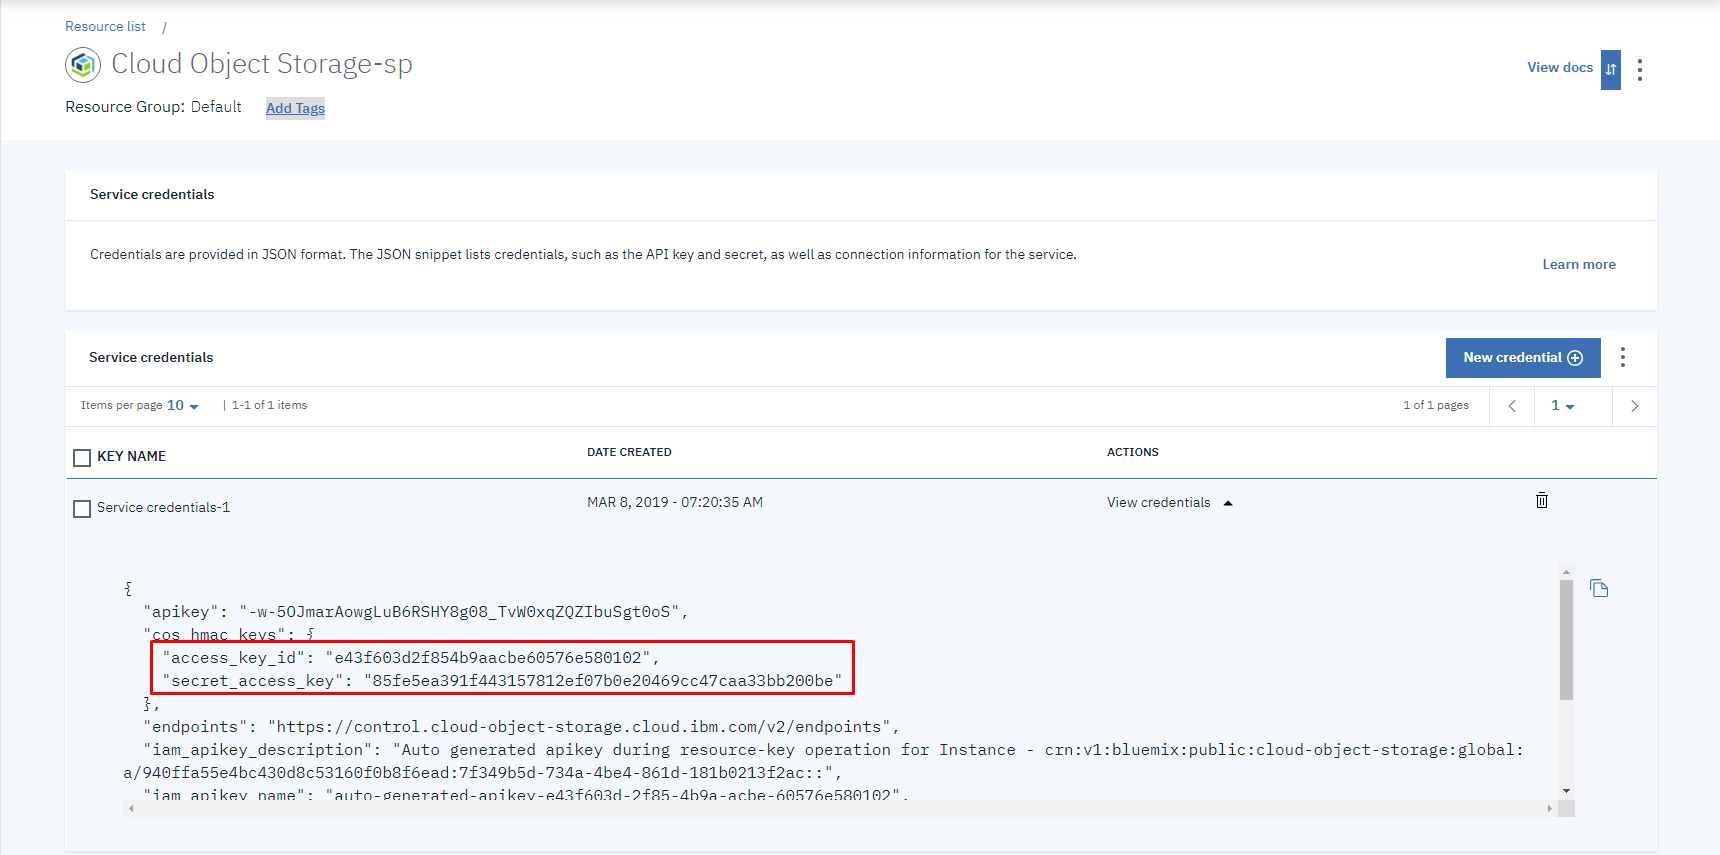Copy credentials JSON to clipboard
The height and width of the screenshot is (855, 1720).
tap(1599, 588)
